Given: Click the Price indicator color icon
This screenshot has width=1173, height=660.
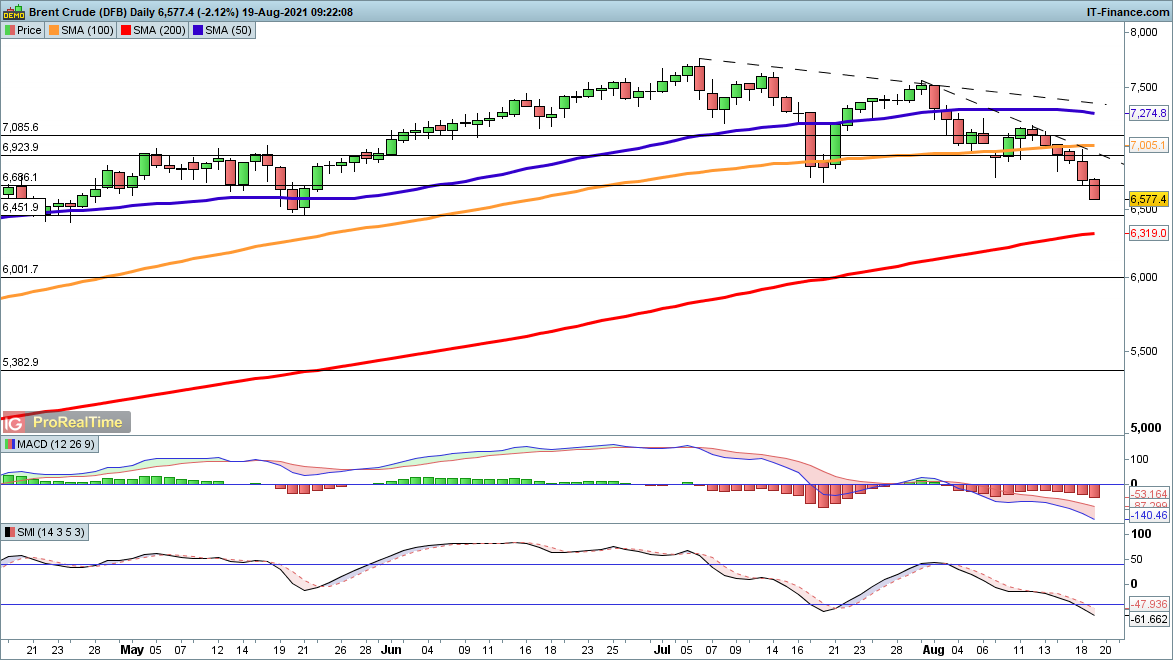Looking at the screenshot, I should [10, 31].
